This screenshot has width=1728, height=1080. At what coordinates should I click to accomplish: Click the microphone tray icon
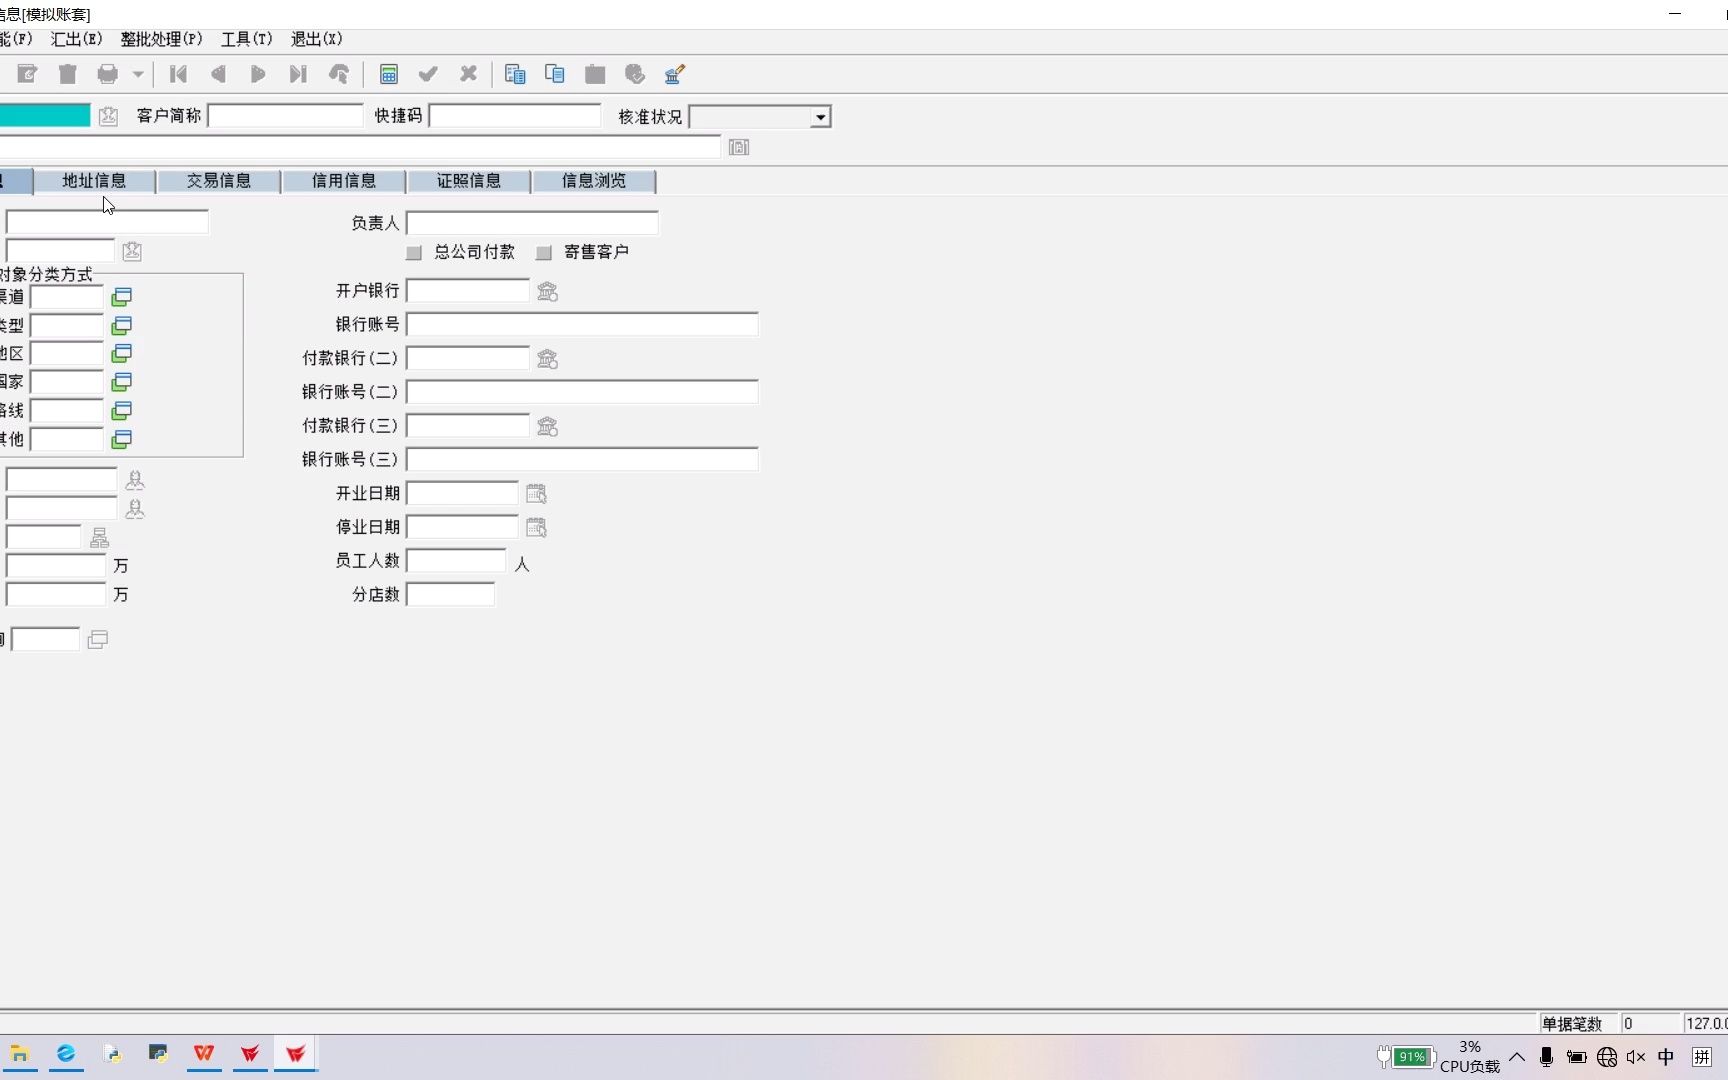[x=1546, y=1057]
